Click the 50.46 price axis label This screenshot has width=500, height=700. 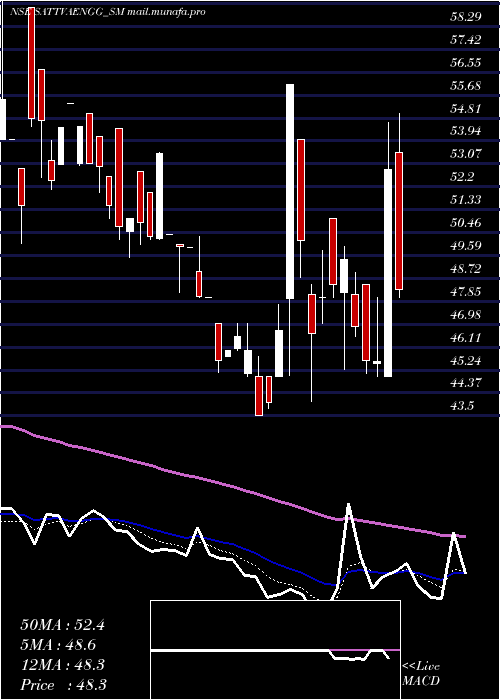click(466, 222)
